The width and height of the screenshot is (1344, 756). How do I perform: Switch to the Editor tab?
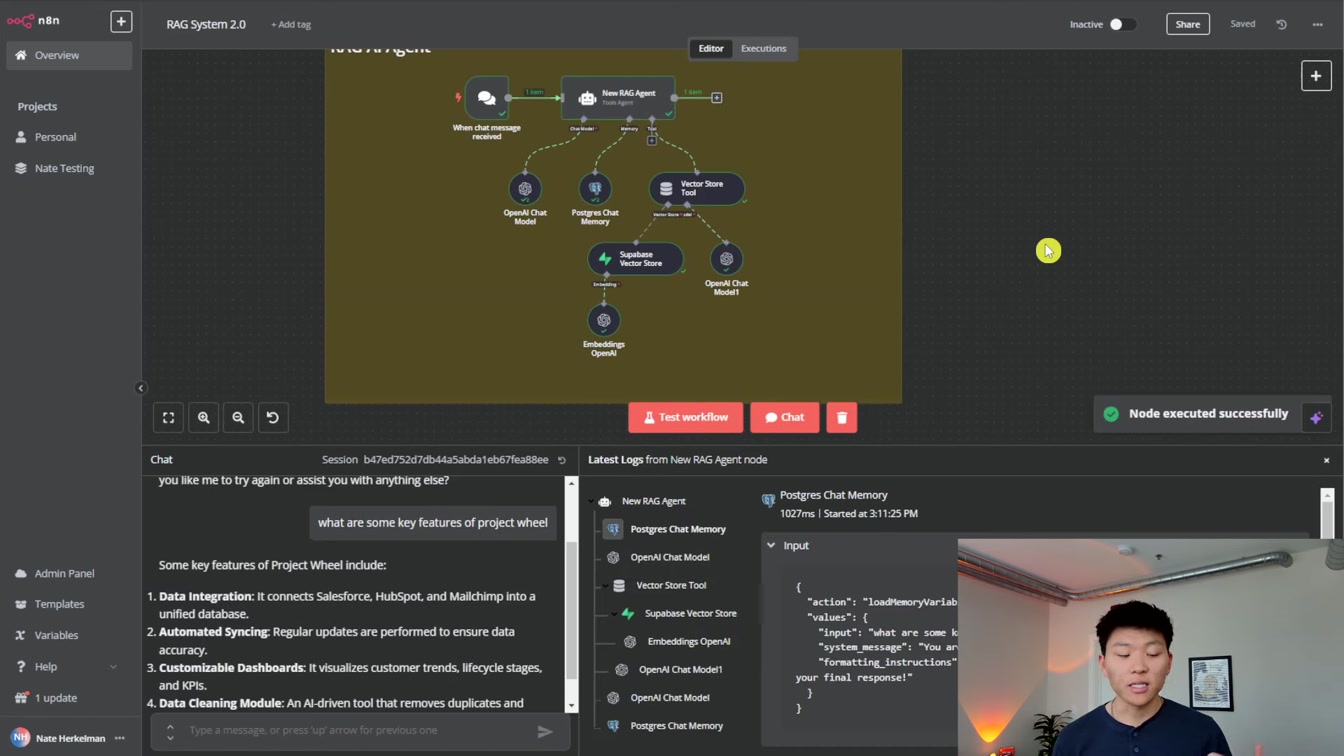tap(711, 48)
